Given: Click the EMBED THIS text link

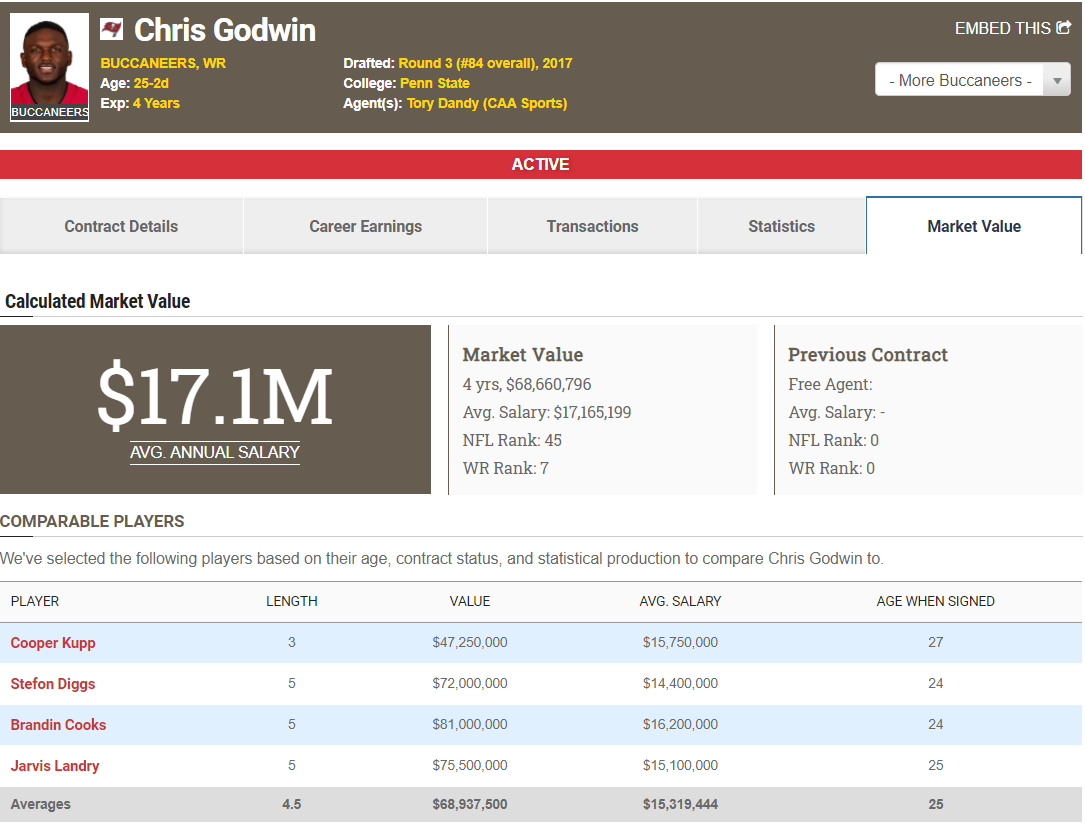Looking at the screenshot, I should [x=1002, y=28].
